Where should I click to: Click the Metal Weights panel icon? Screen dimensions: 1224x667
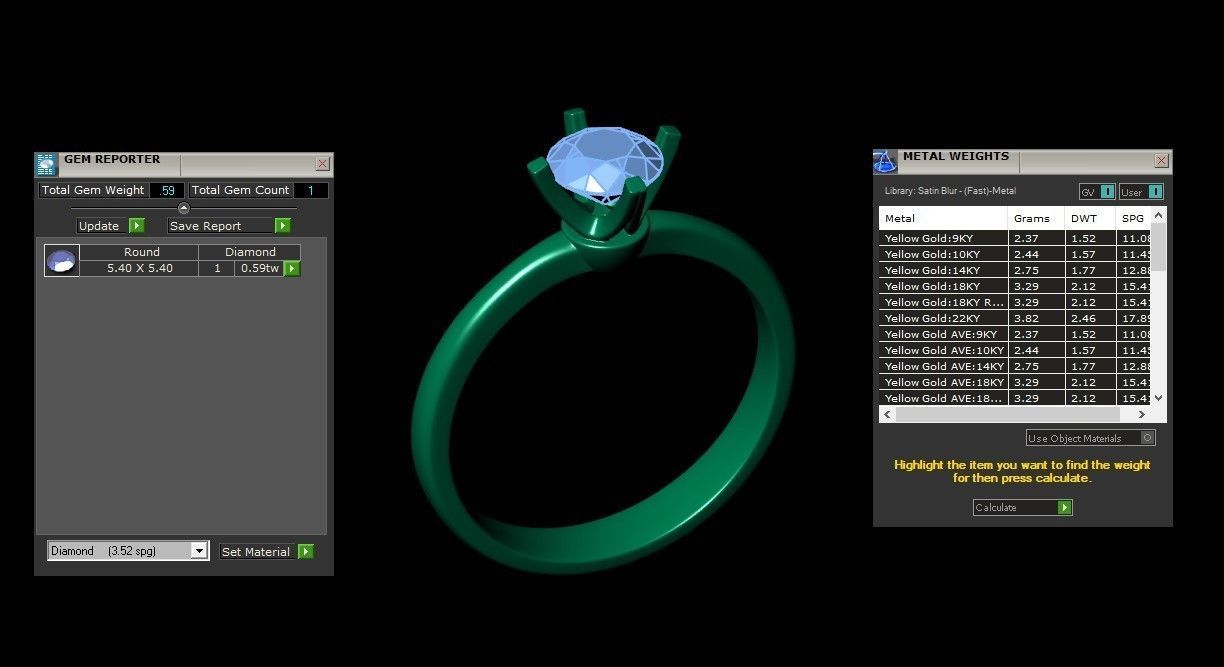(885, 161)
